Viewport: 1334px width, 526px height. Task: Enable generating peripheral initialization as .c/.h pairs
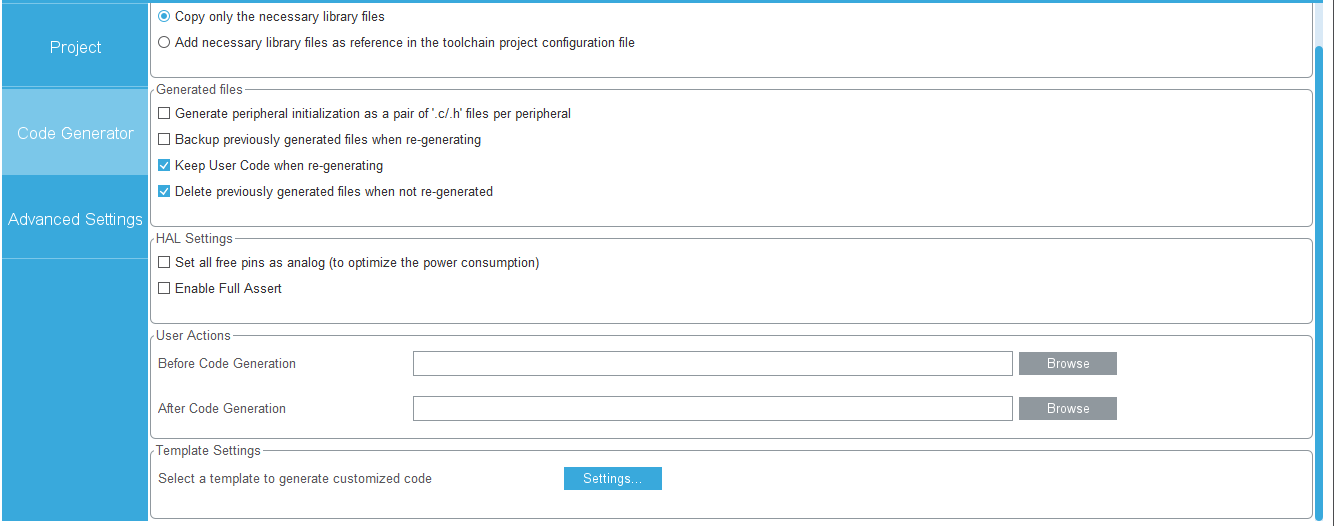pos(164,114)
